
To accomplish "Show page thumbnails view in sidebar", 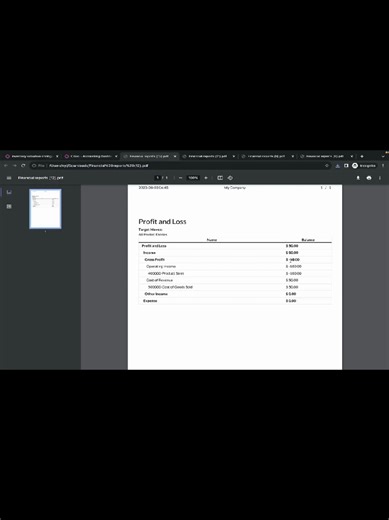I will click(x=9, y=192).
